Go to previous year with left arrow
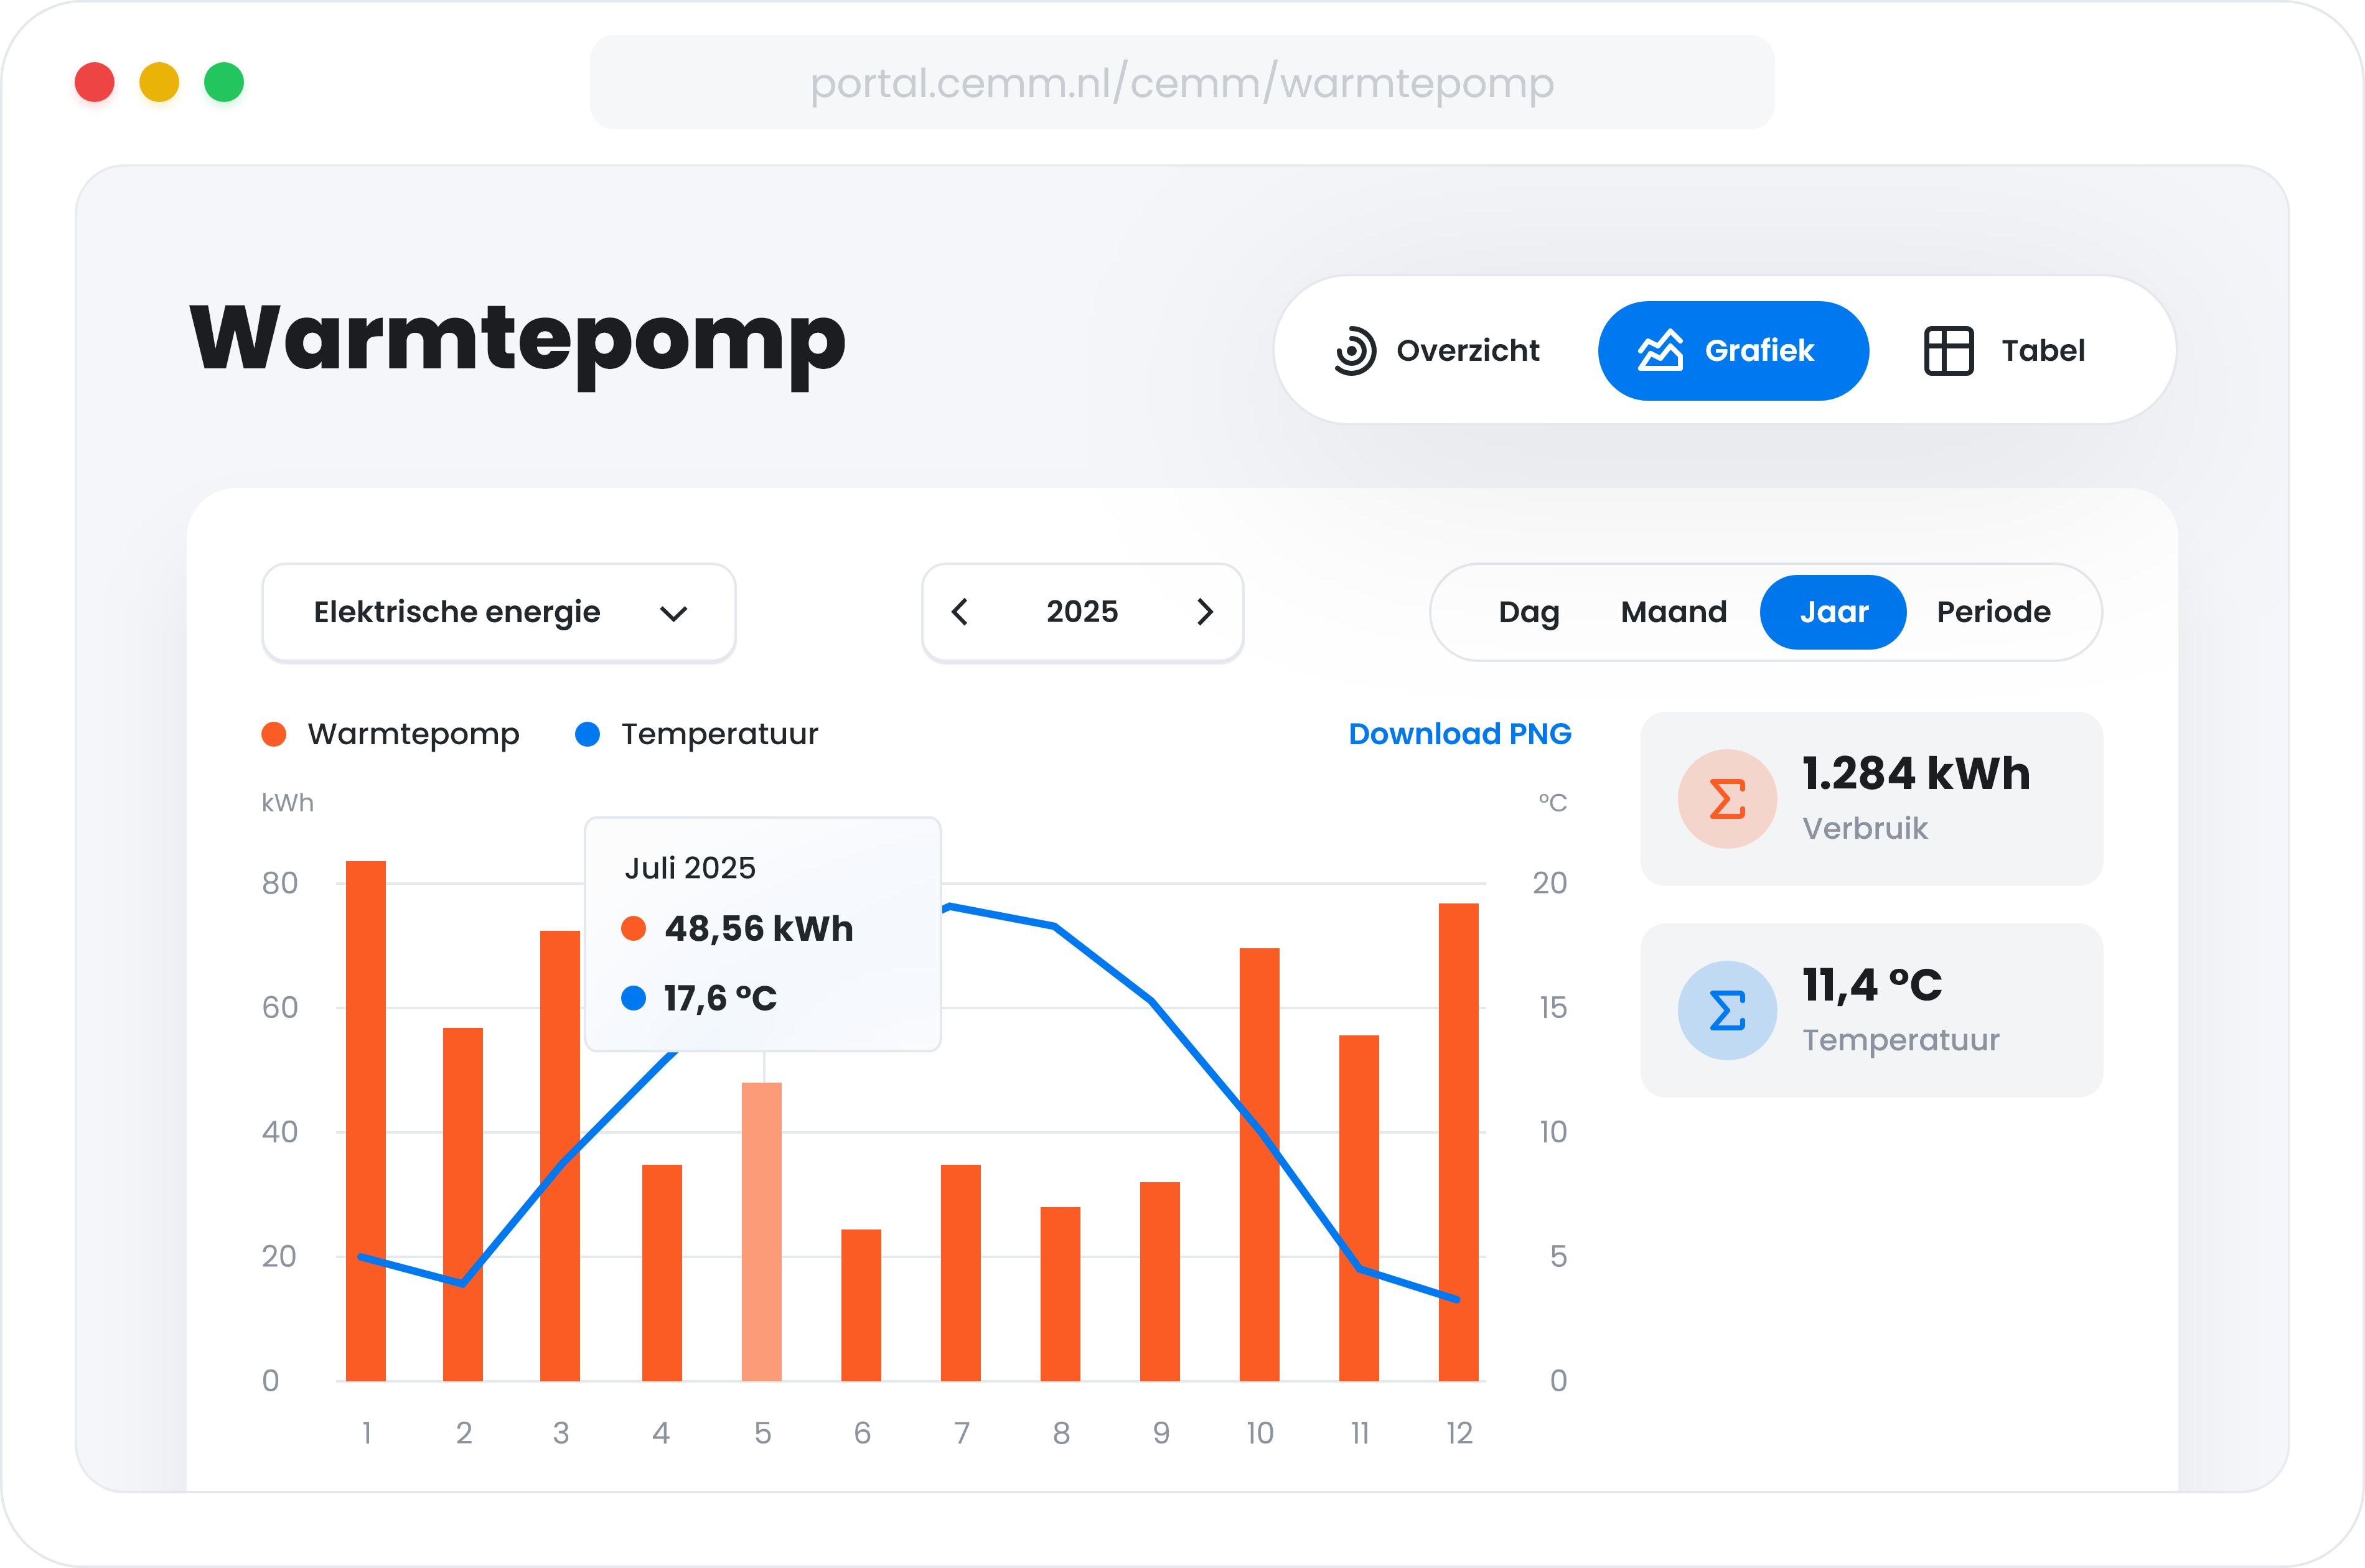Viewport: 2365px width, 1568px height. [960, 612]
